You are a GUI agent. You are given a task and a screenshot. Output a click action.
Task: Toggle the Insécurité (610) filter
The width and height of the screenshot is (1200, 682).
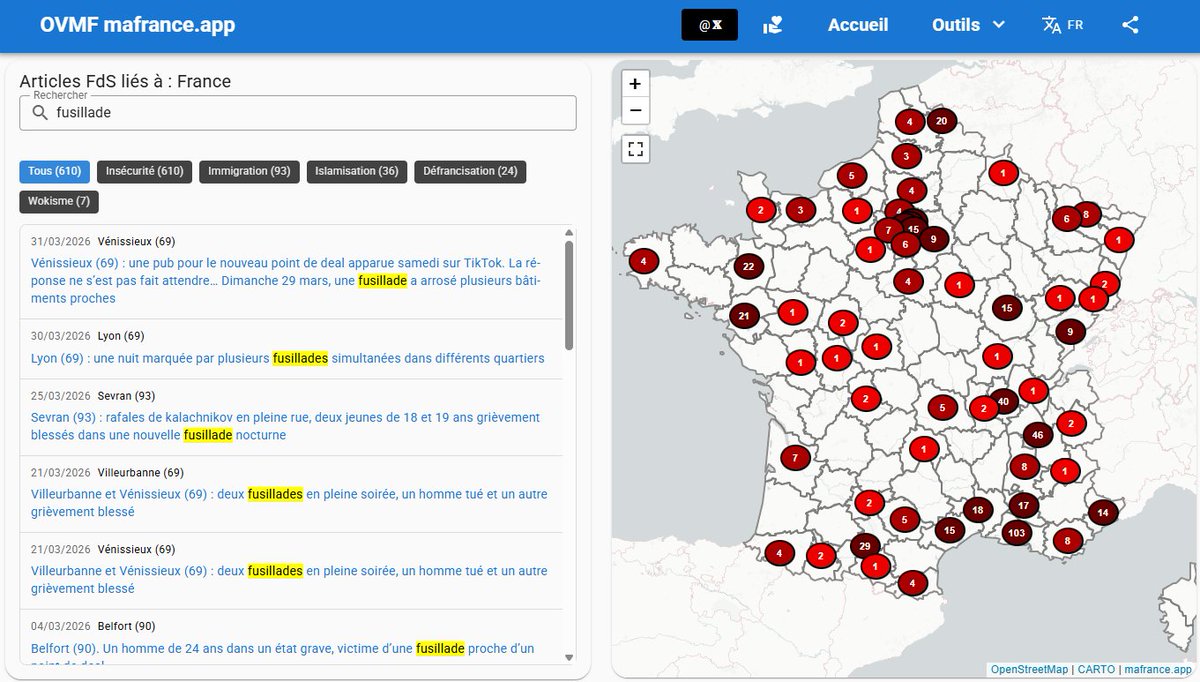(x=144, y=171)
